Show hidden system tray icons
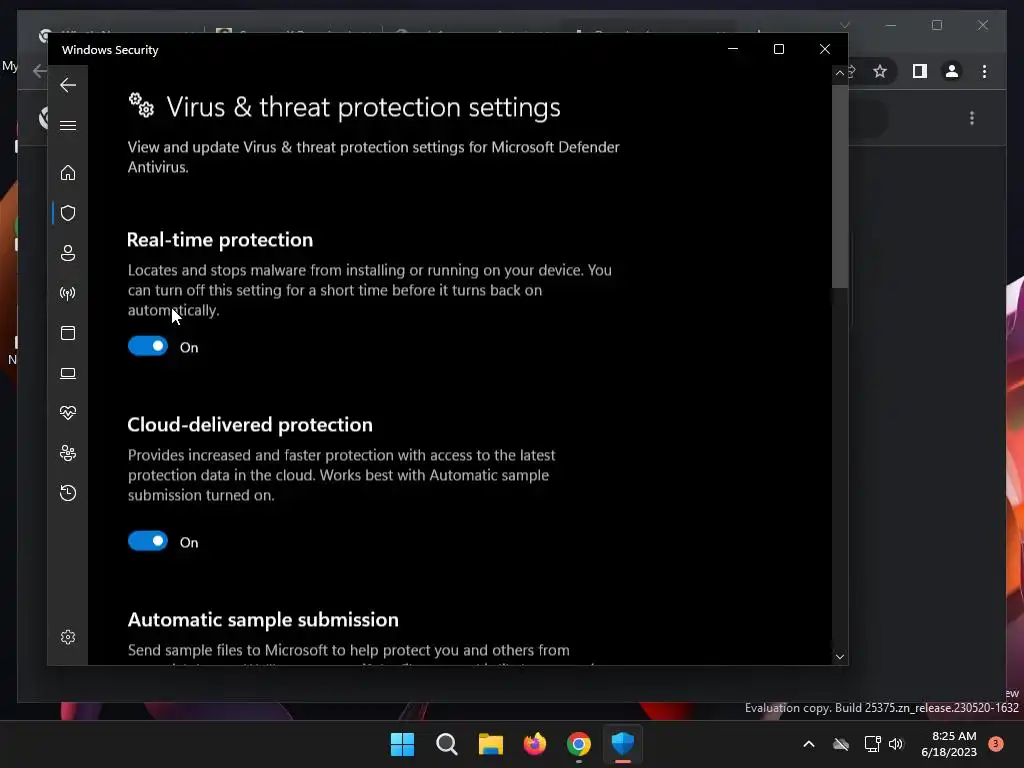The width and height of the screenshot is (1024, 768). 808,744
